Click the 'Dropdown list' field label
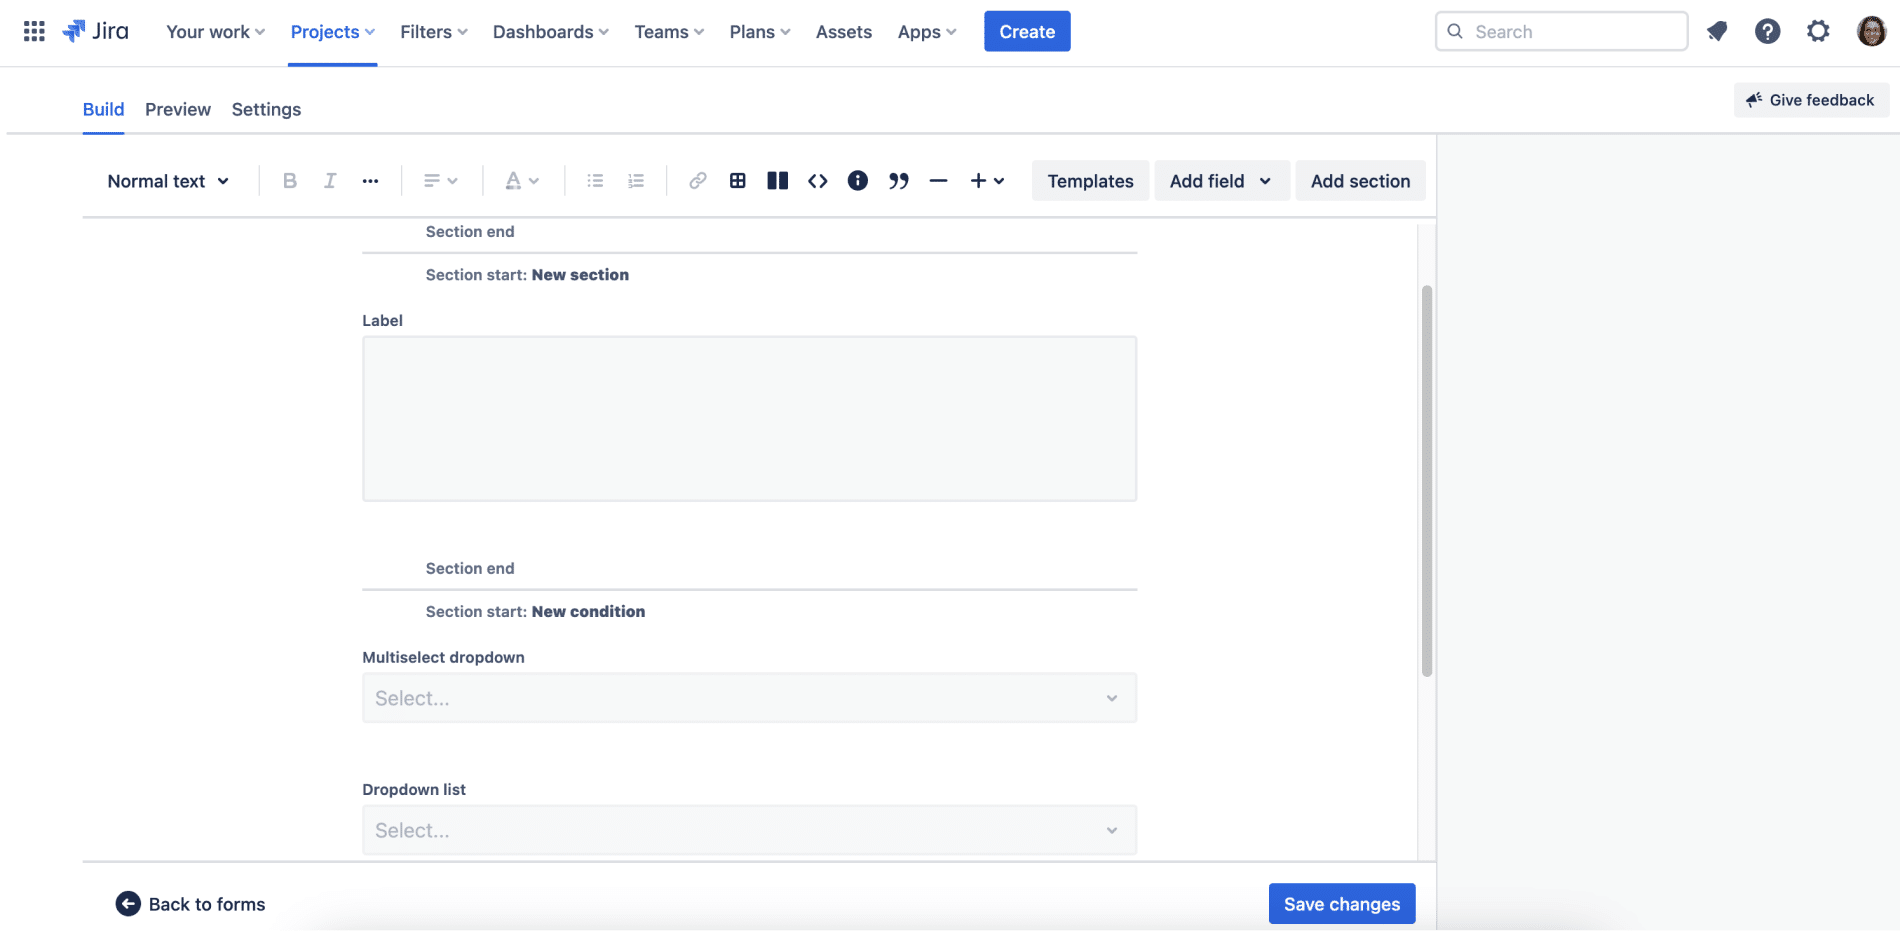1900x931 pixels. [x=414, y=789]
